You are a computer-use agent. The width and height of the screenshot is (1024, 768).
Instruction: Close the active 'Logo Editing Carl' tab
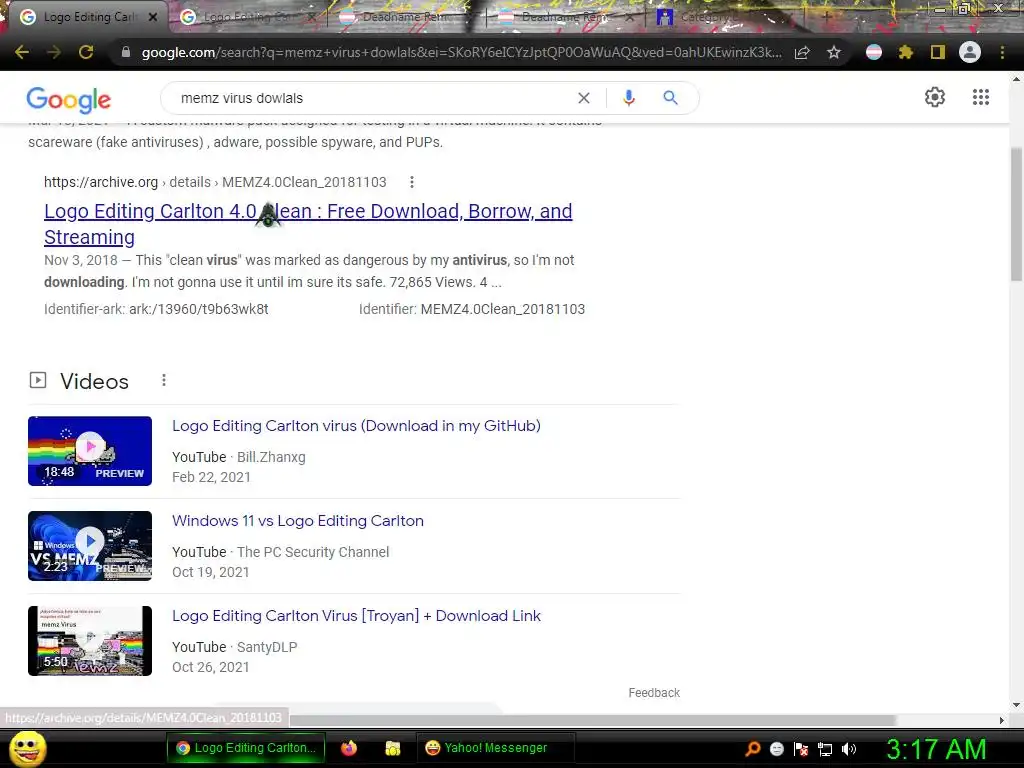coord(153,17)
